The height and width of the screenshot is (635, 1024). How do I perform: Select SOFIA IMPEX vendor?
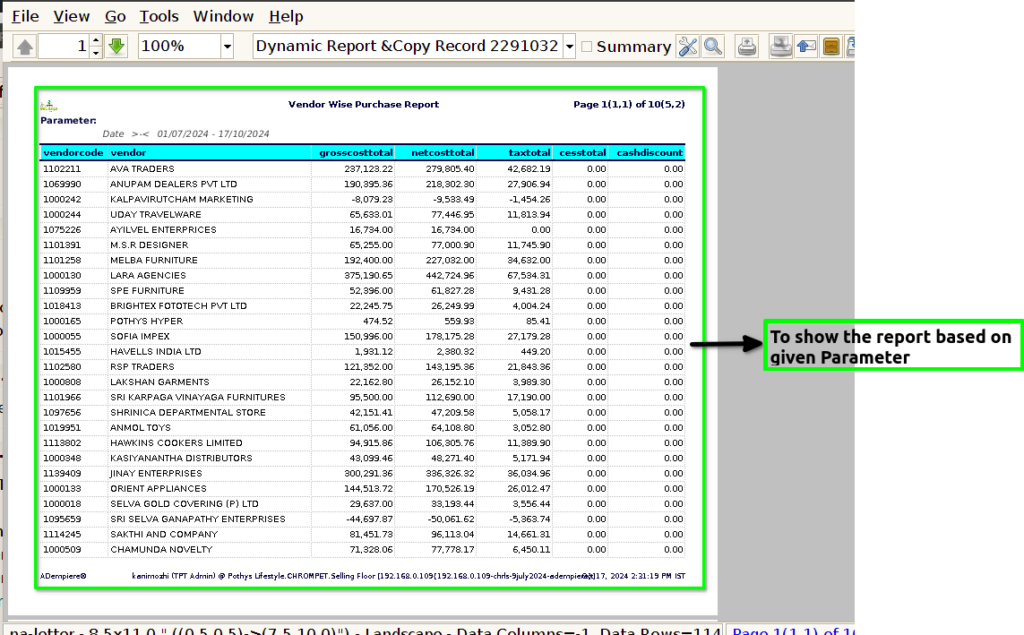point(140,336)
